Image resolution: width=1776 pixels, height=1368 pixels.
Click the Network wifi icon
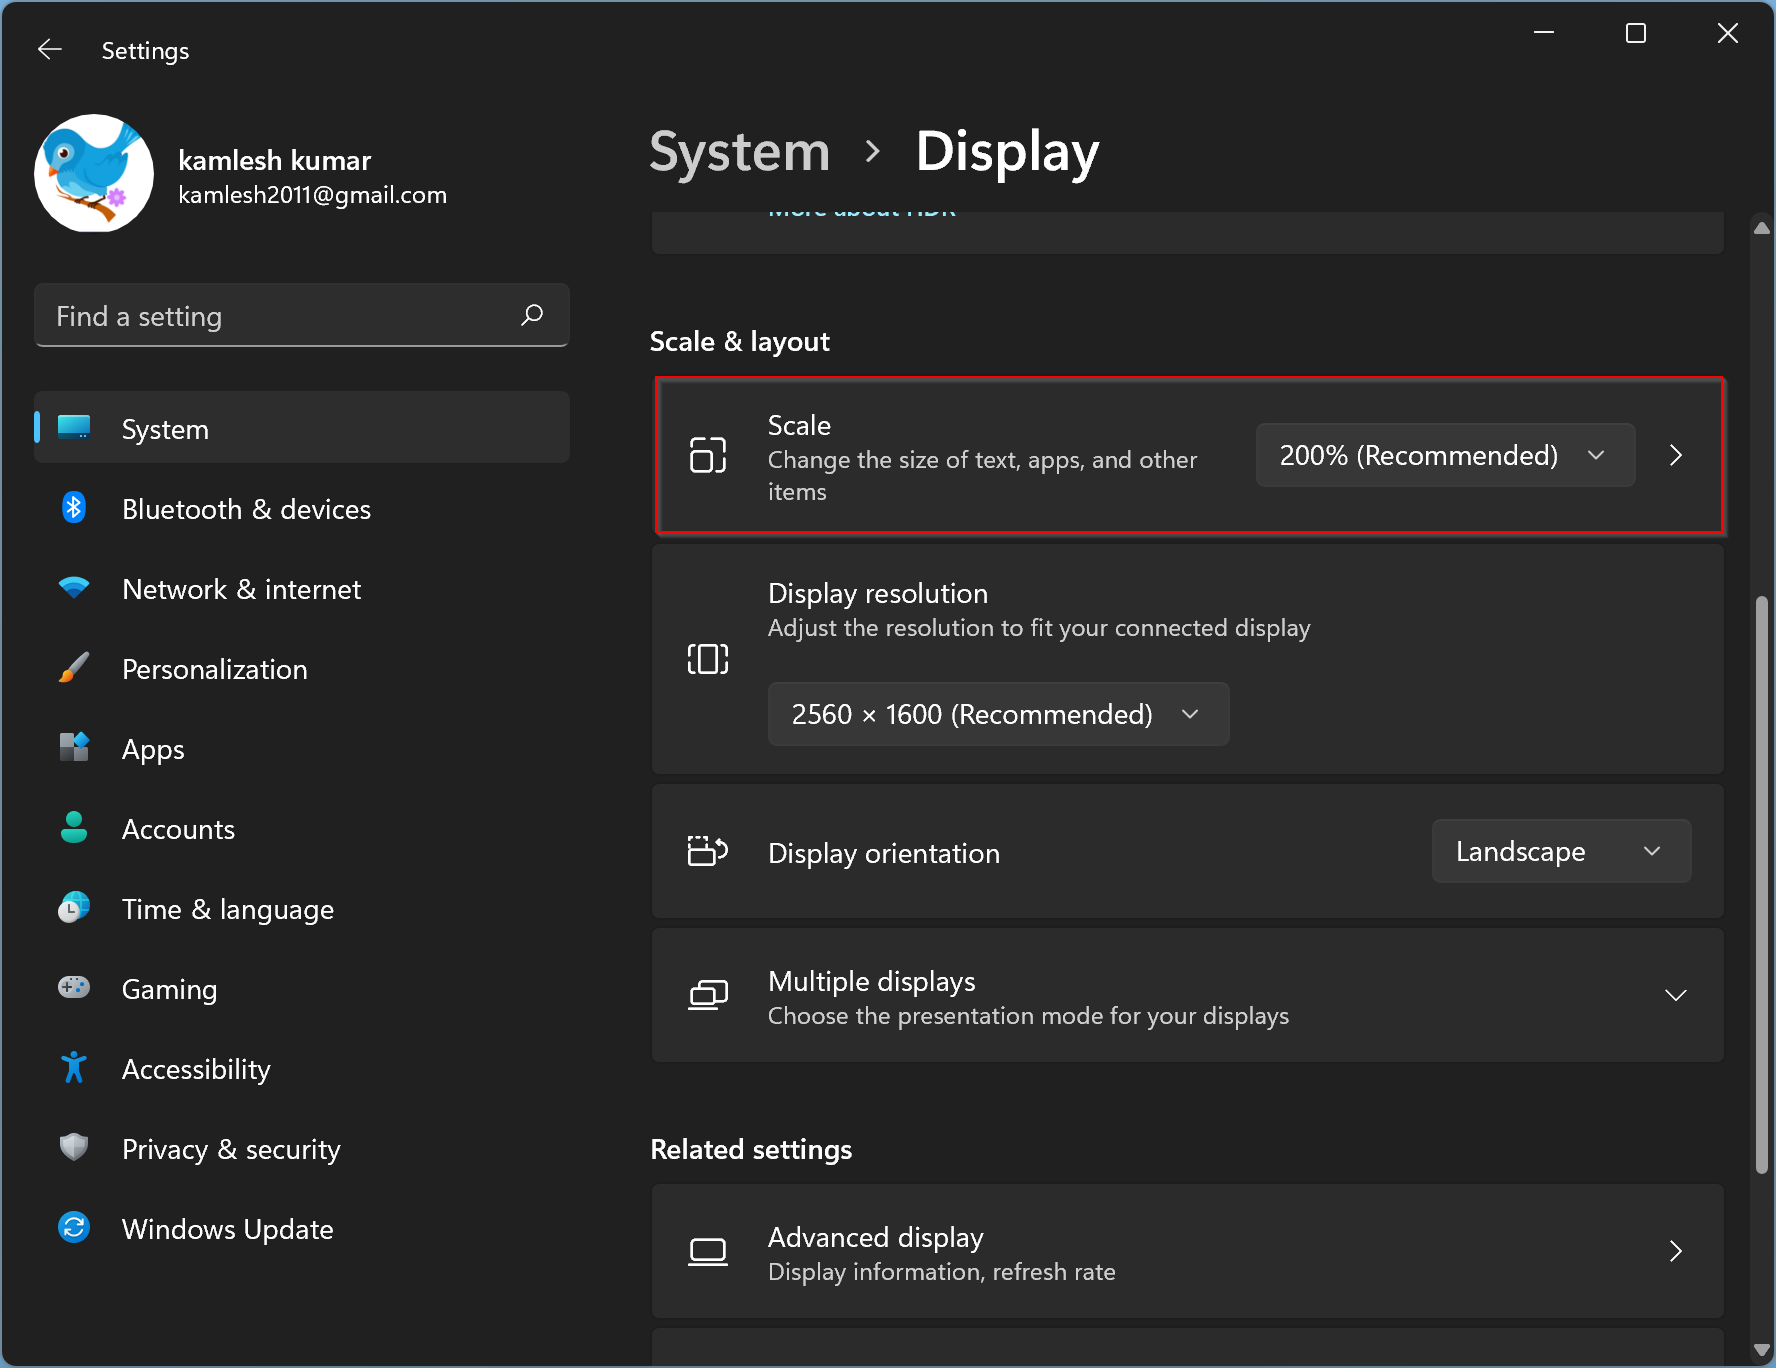click(74, 588)
